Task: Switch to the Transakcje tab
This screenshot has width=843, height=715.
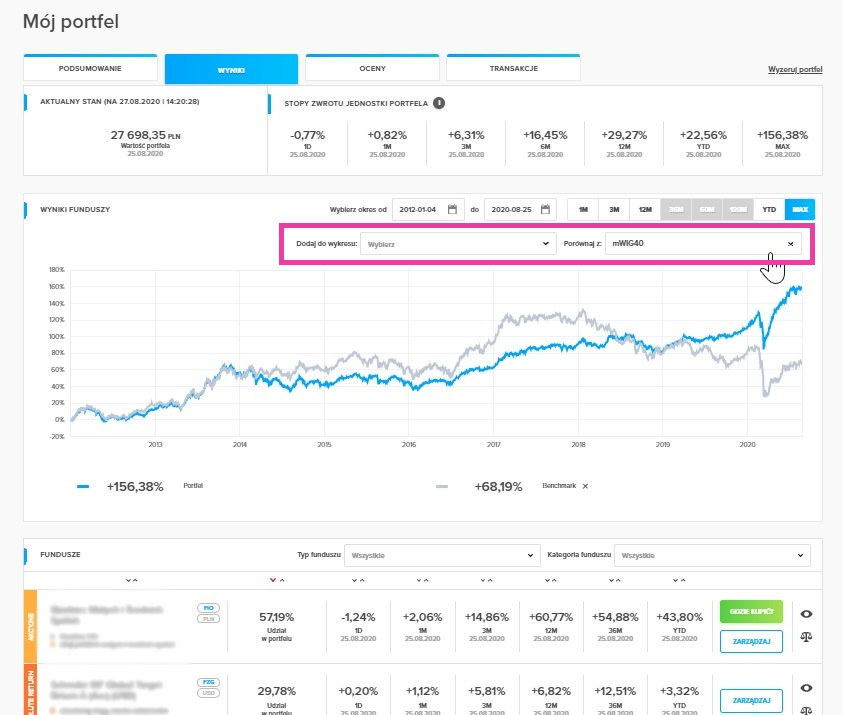Action: pyautogui.click(x=513, y=69)
